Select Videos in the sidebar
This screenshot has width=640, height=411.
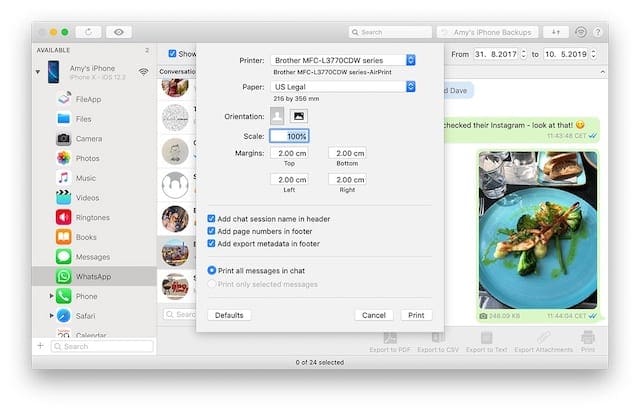point(87,198)
